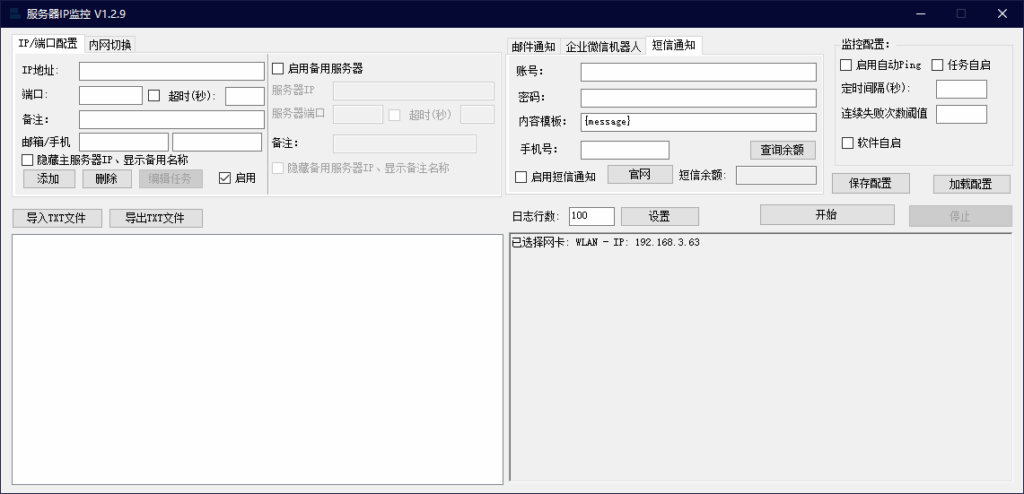Focus the 密码 input field

pyautogui.click(x=698, y=98)
